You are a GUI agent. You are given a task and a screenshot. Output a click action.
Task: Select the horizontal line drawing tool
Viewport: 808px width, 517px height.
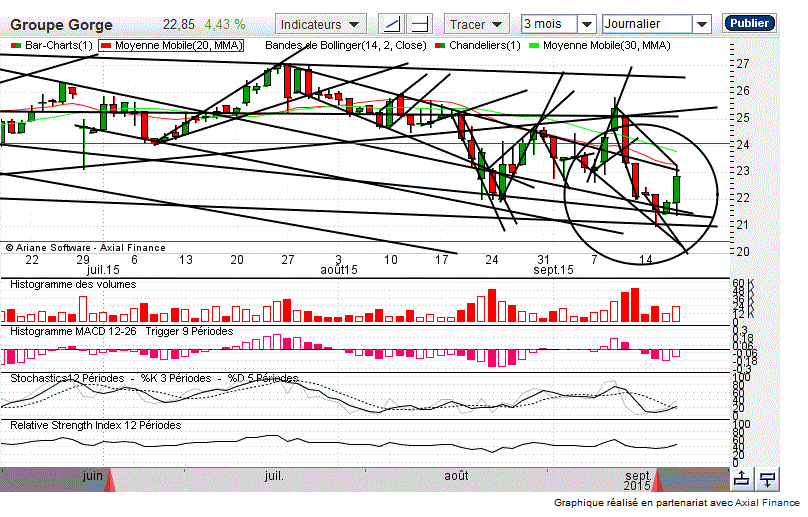coord(419,24)
